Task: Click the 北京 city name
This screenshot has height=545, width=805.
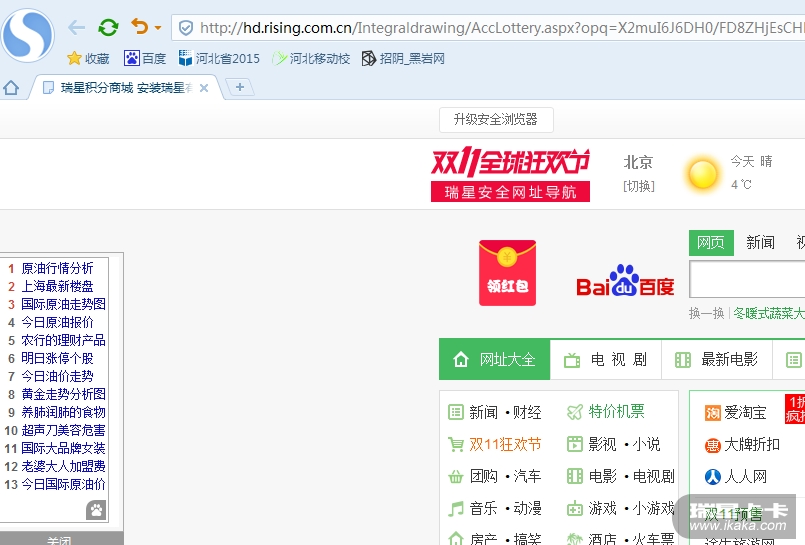Action: [638, 163]
